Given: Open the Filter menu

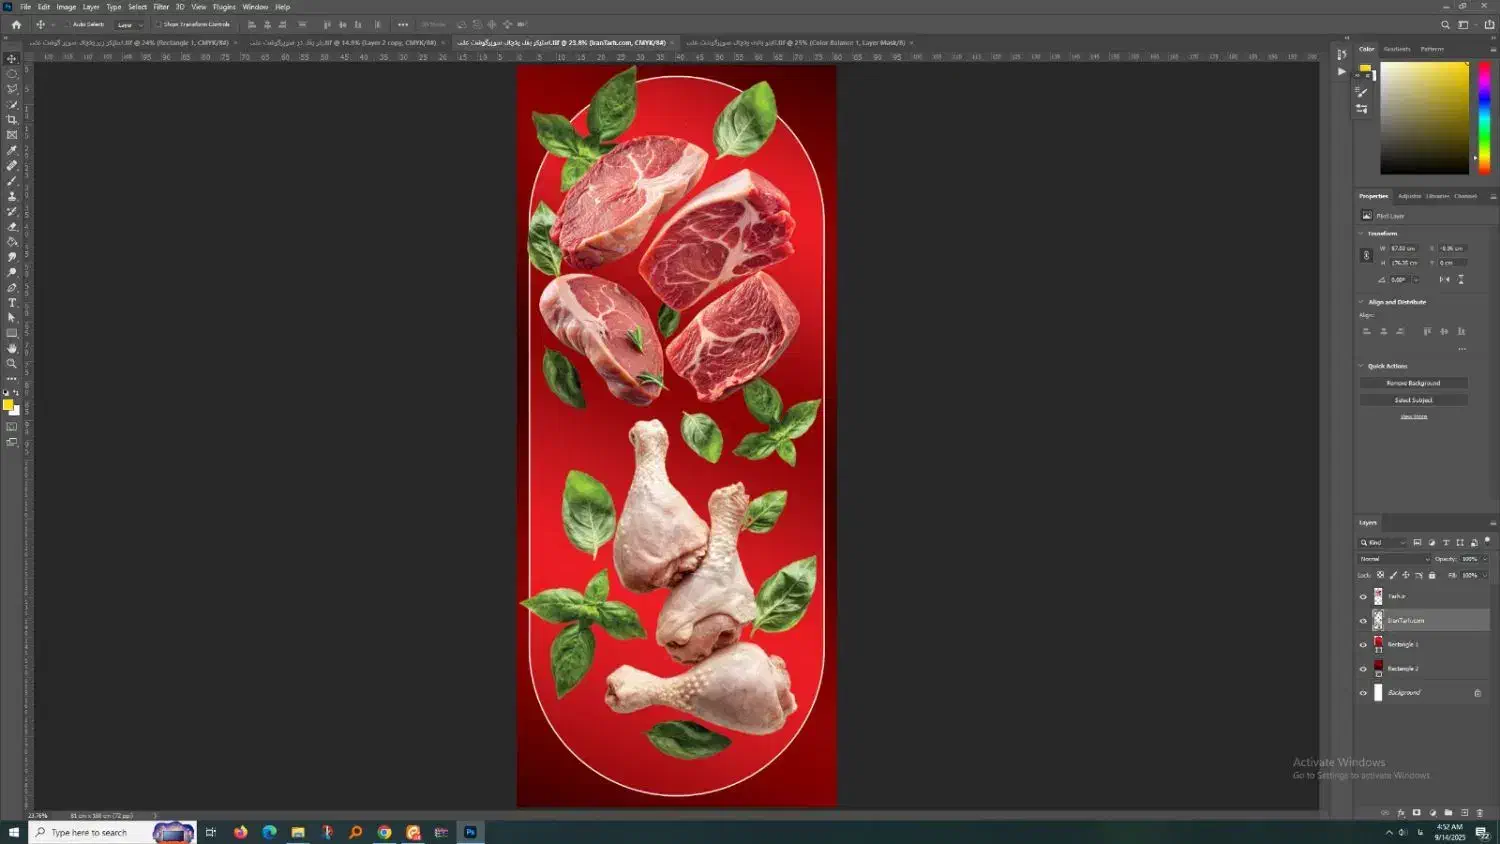Looking at the screenshot, I should tap(161, 7).
